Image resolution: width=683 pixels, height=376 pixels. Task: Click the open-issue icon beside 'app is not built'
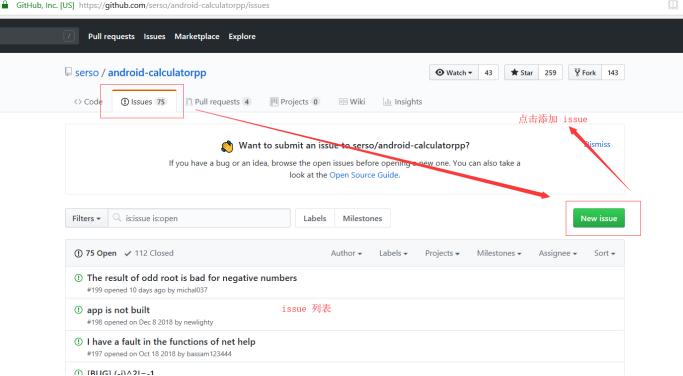click(78, 310)
